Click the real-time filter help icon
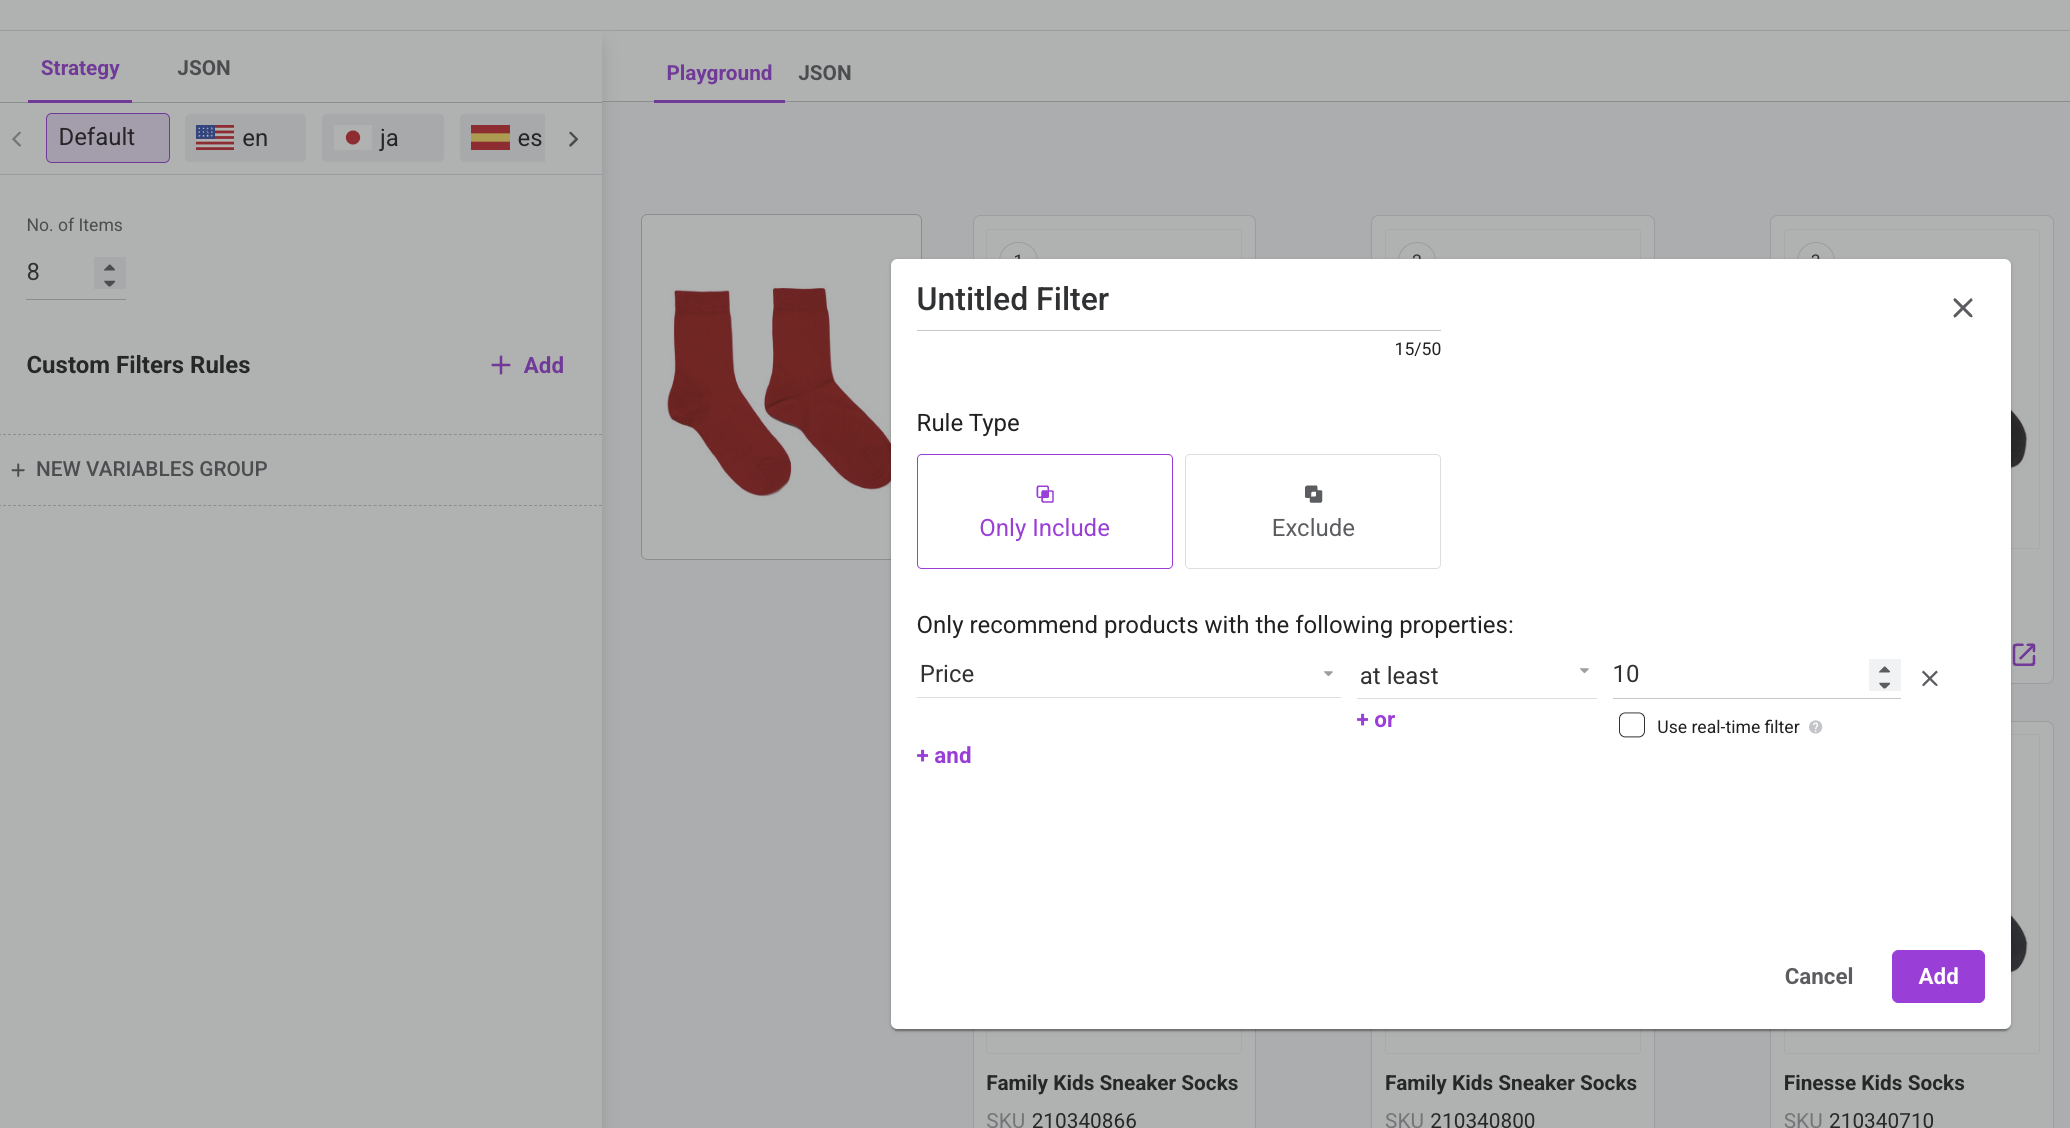 click(1815, 727)
